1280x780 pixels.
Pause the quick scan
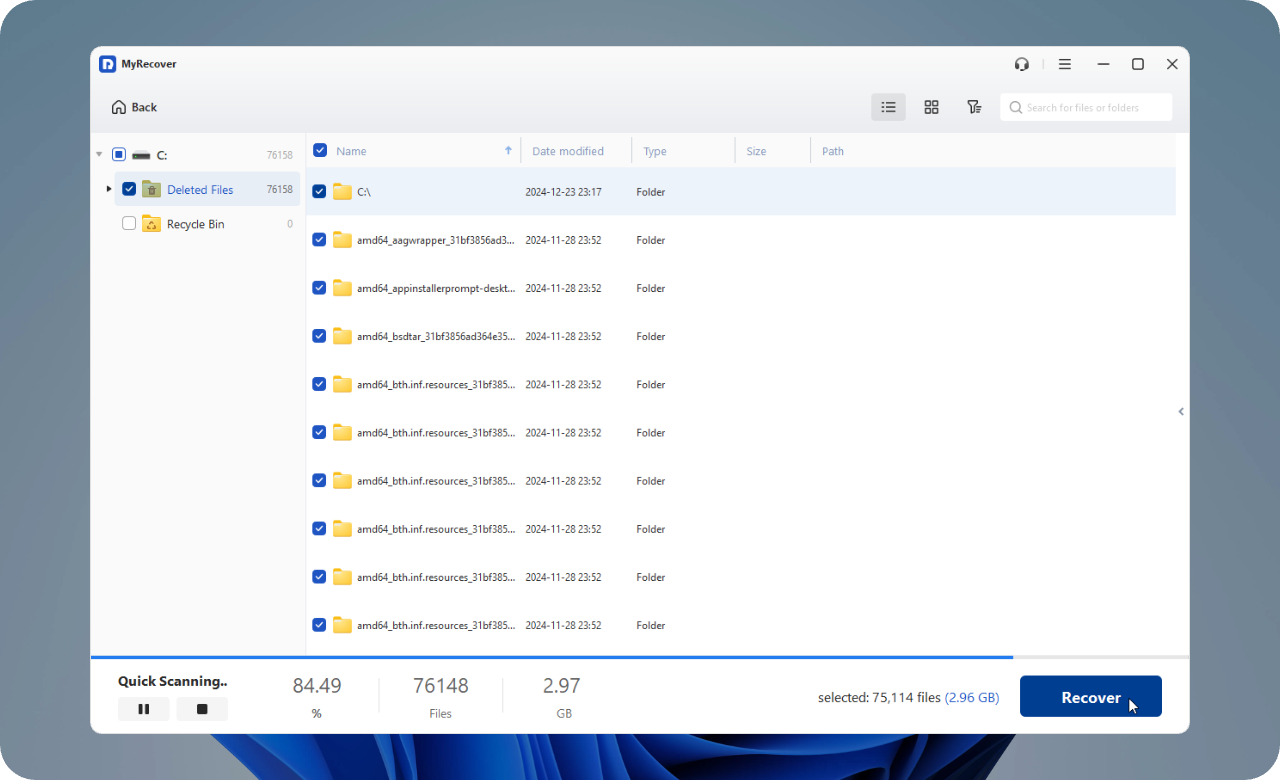point(143,709)
